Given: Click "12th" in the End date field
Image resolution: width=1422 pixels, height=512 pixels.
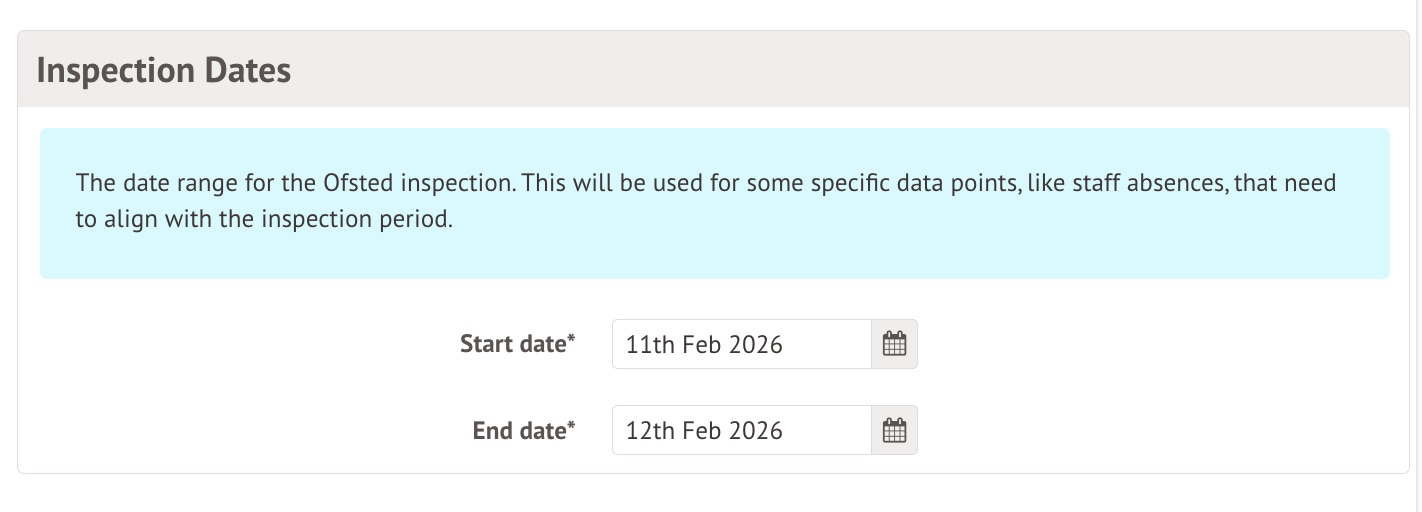Looking at the screenshot, I should [x=650, y=431].
